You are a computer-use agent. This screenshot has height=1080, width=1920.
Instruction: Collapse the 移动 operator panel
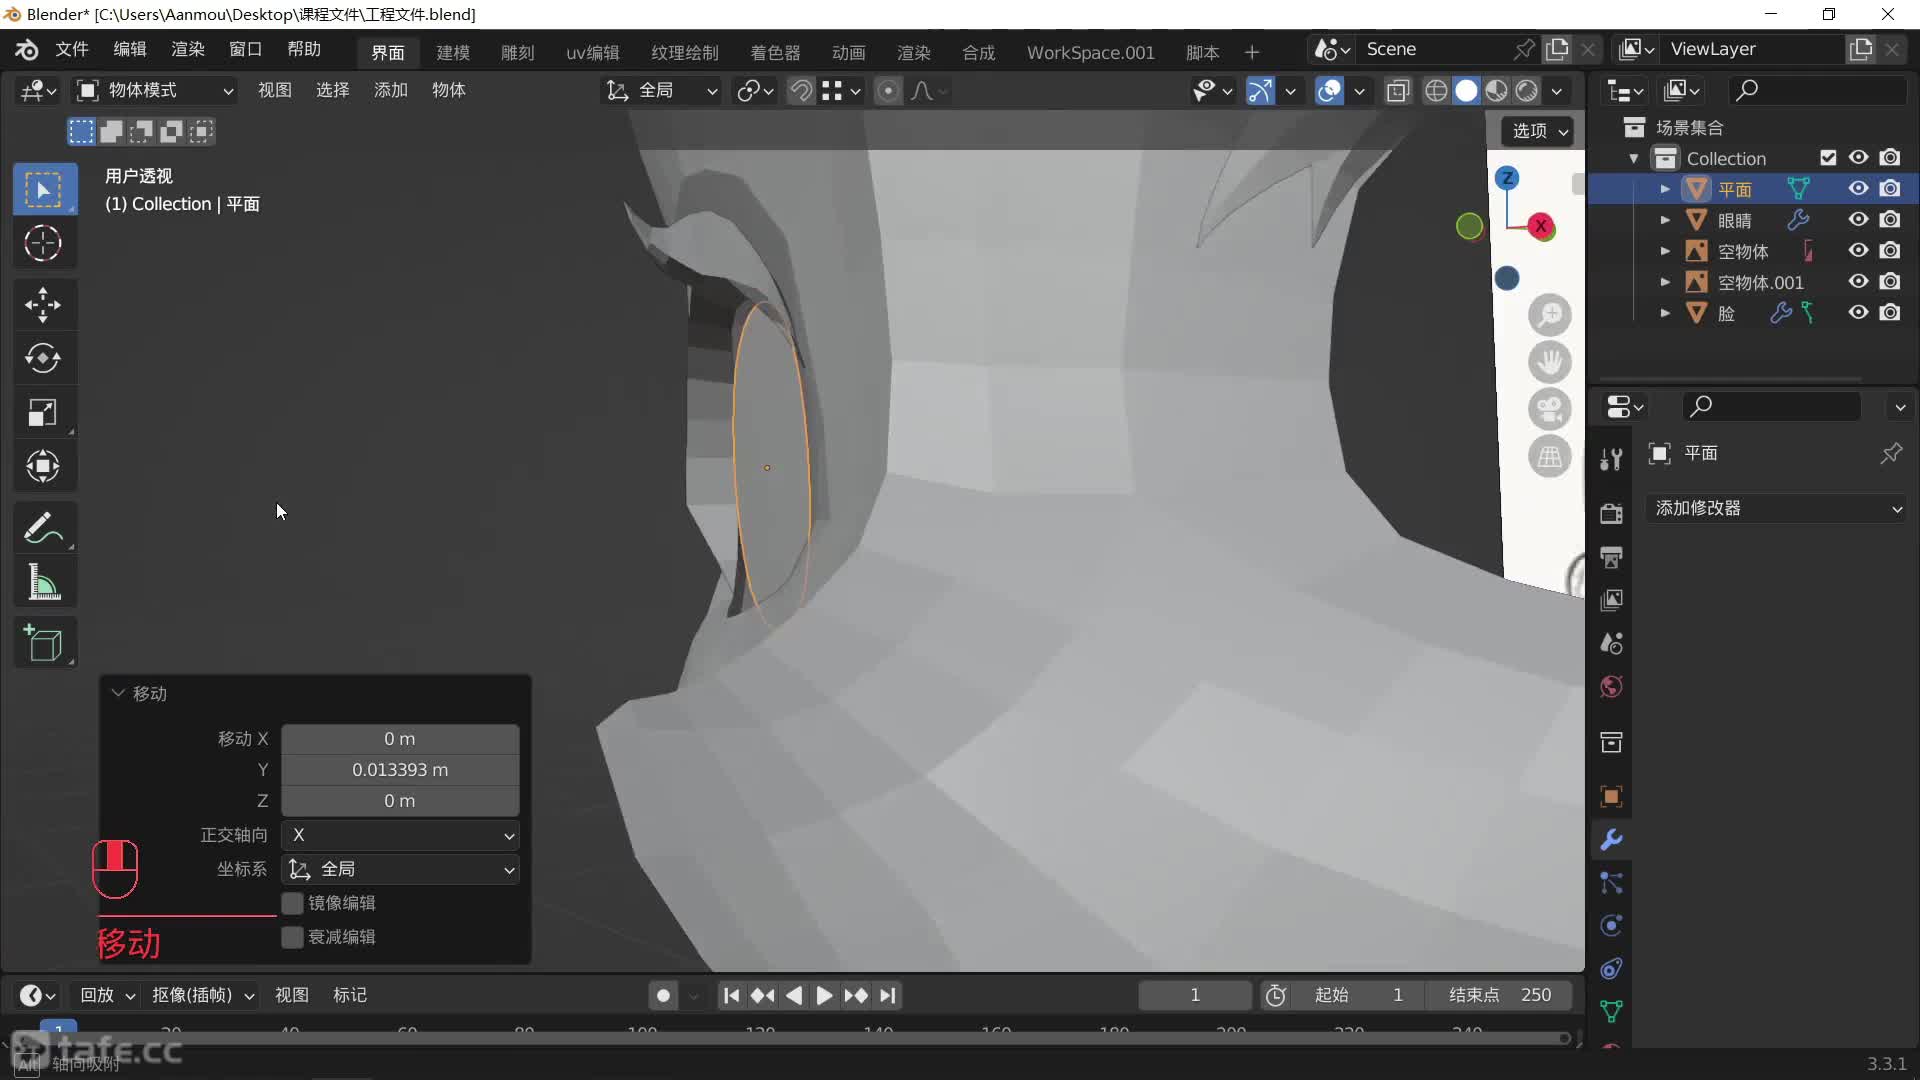pos(118,693)
